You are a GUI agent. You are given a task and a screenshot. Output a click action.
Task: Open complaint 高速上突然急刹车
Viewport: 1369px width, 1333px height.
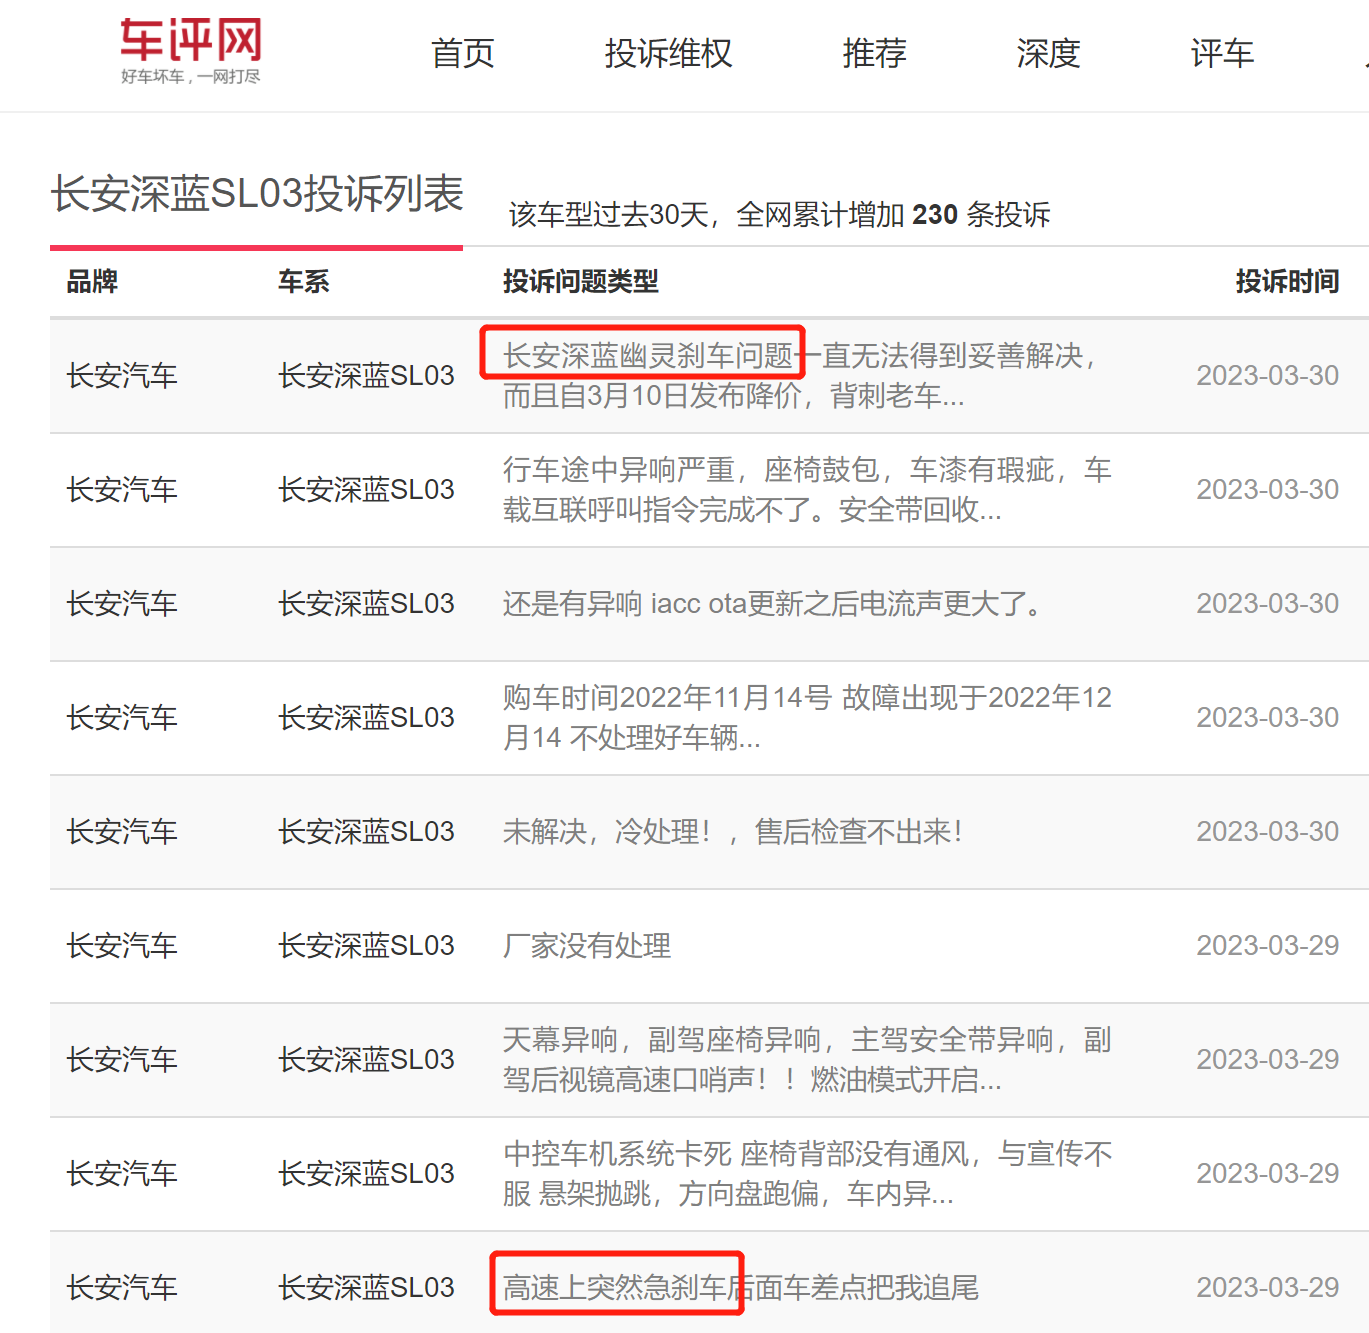741,1288
